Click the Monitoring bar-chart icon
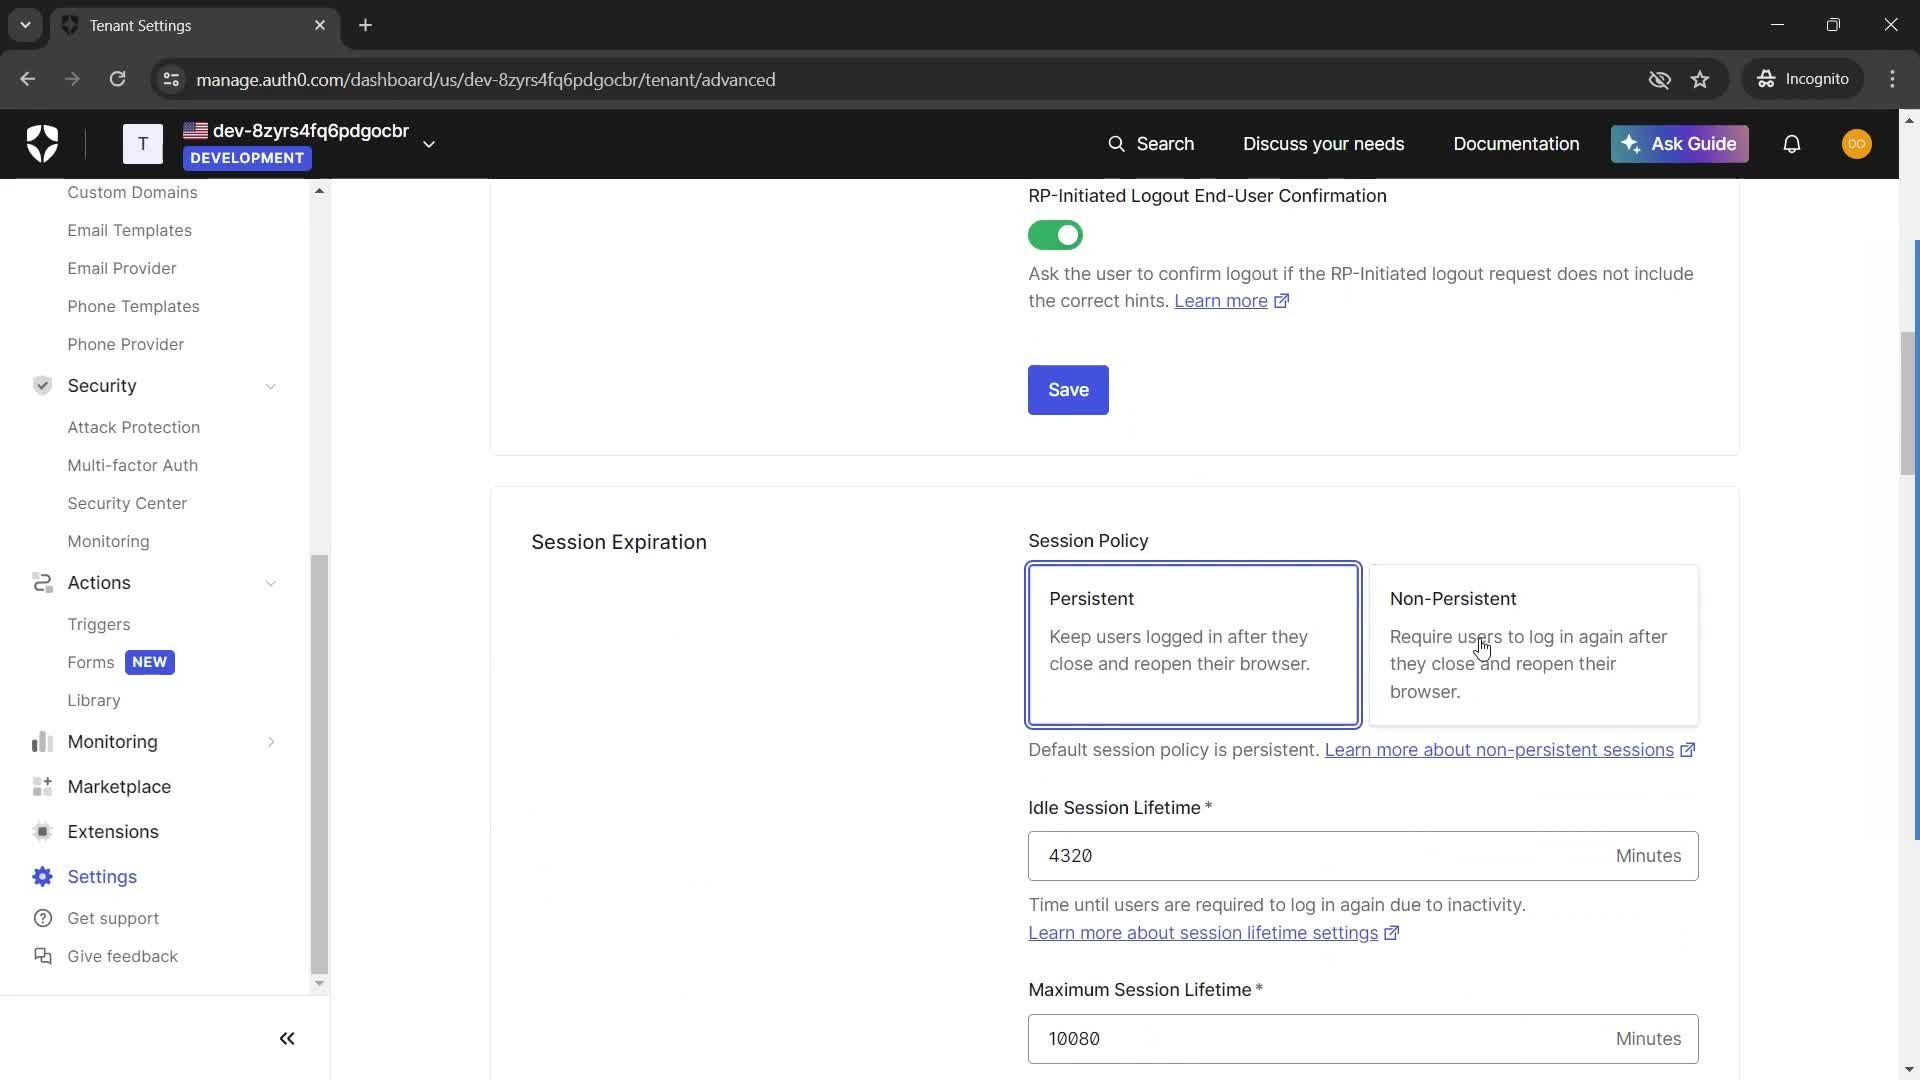 [42, 742]
